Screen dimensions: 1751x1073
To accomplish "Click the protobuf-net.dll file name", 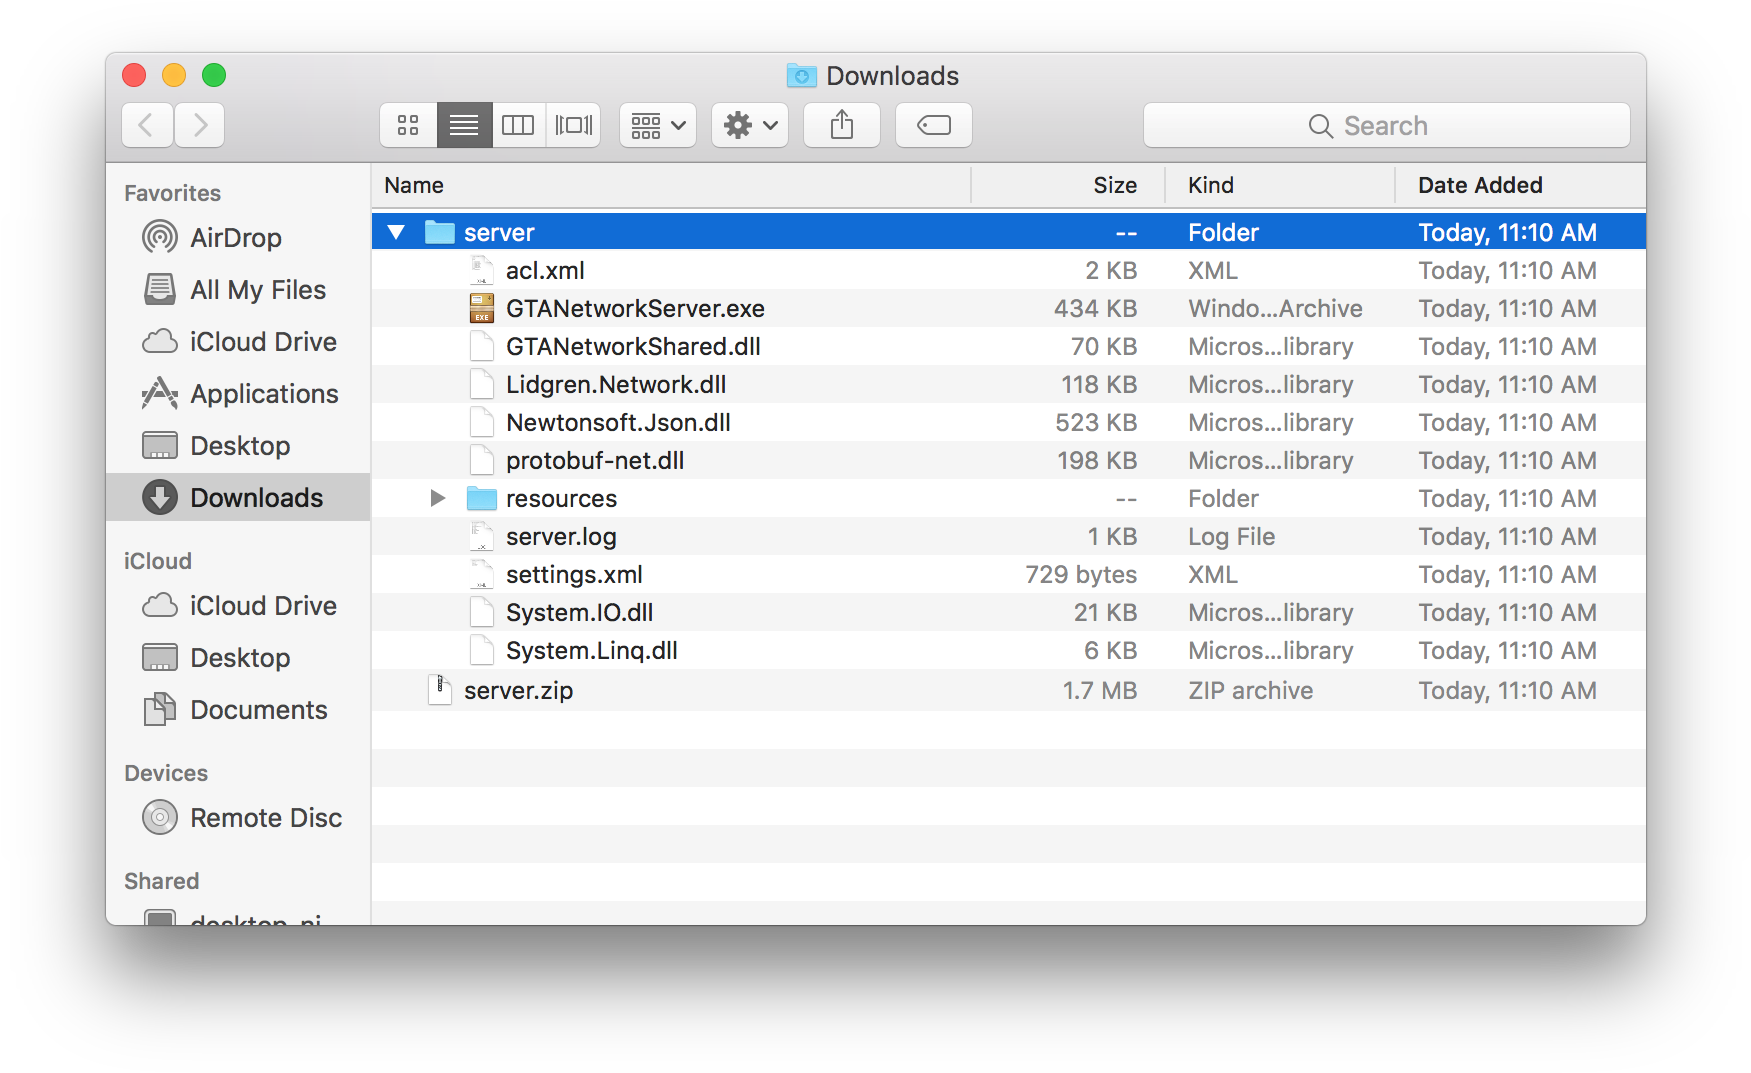I will [595, 461].
